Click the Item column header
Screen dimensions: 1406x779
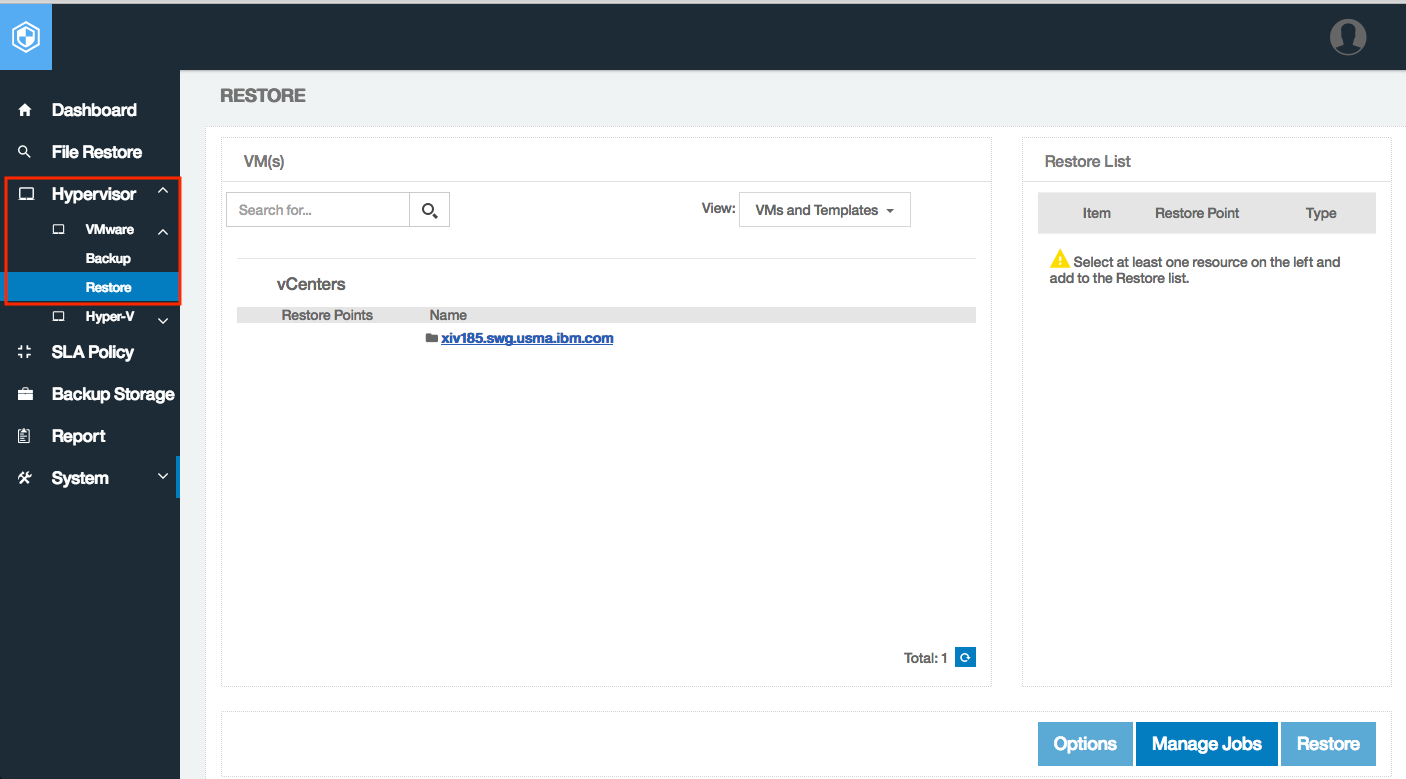(1097, 213)
